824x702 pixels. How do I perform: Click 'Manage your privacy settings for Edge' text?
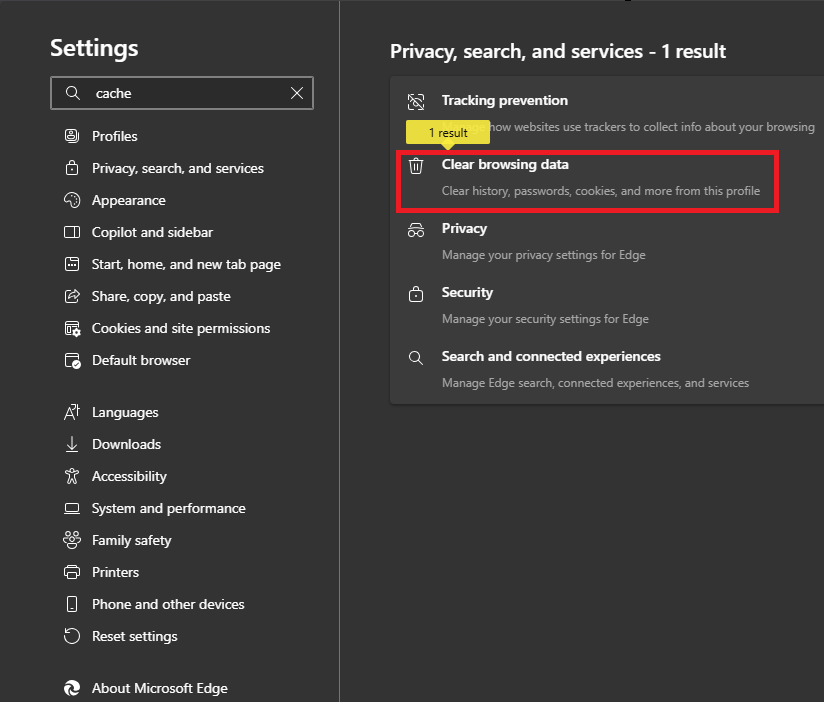[543, 255]
